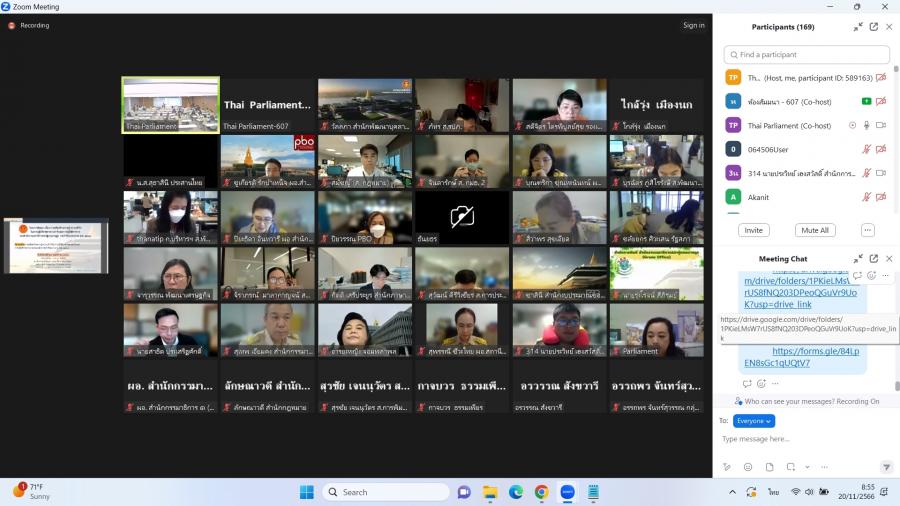Click the file attachment icon in chat

[769, 467]
